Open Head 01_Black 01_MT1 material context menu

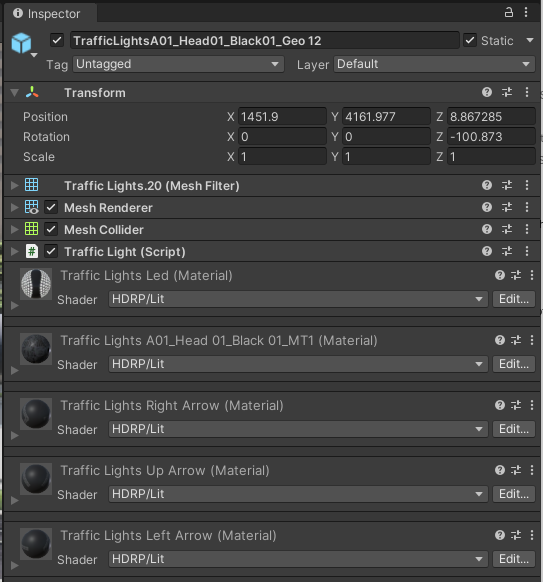(x=532, y=340)
